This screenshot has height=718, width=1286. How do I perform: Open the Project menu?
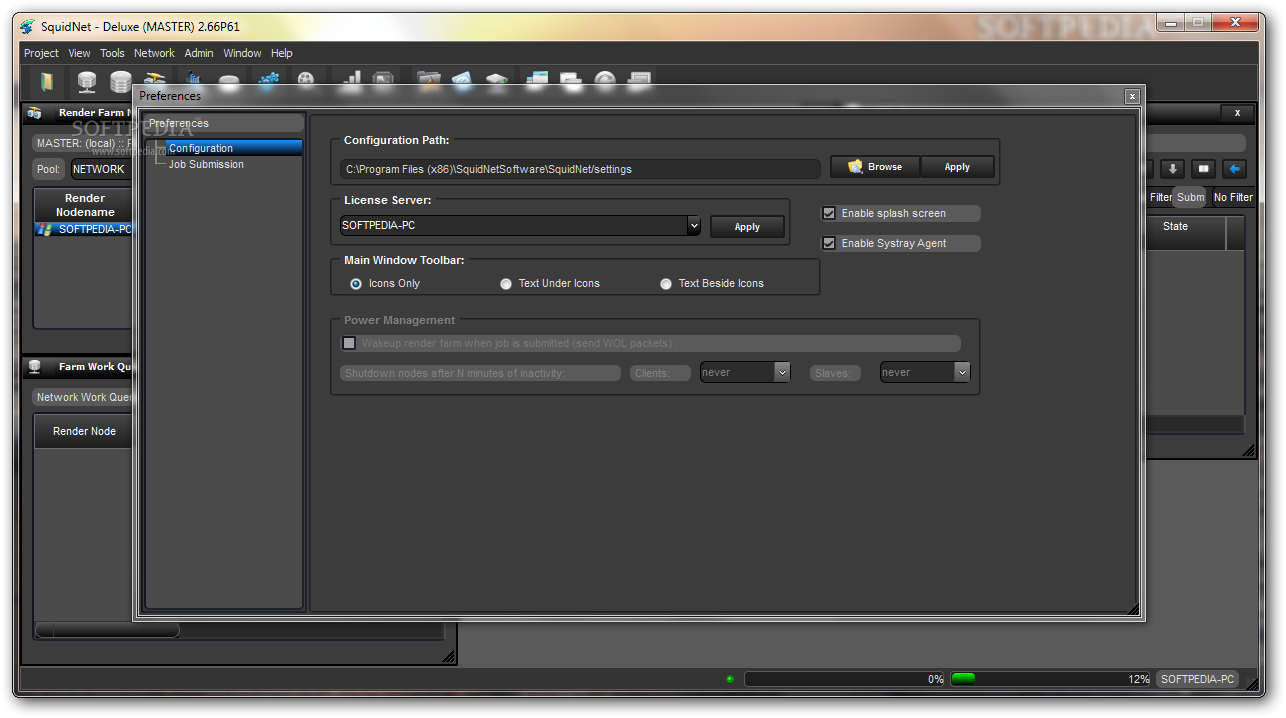(42, 53)
